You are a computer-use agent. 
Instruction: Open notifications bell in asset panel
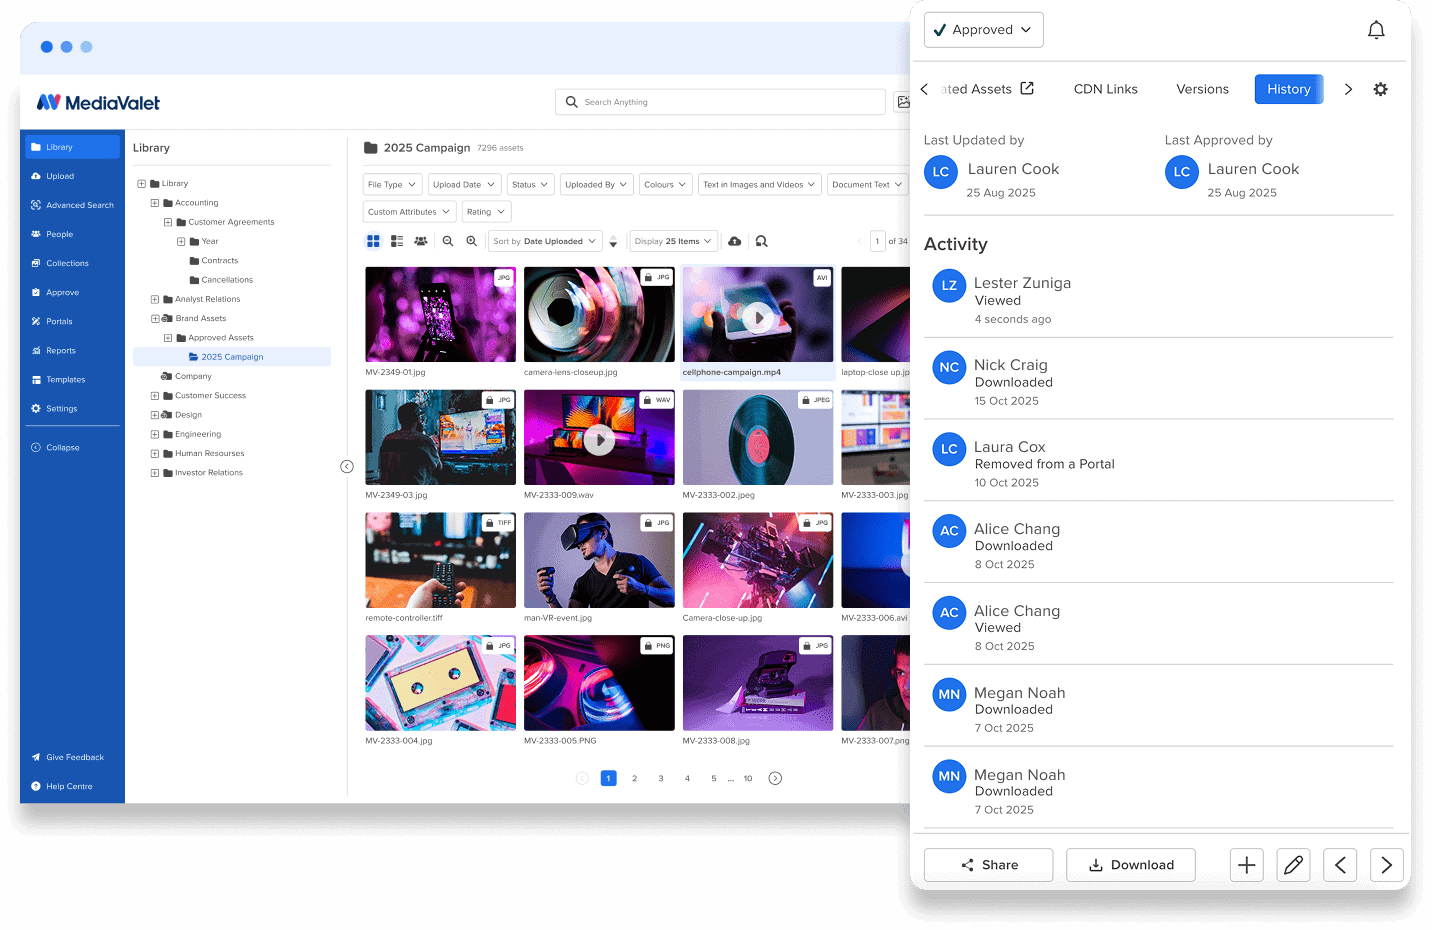1376,30
